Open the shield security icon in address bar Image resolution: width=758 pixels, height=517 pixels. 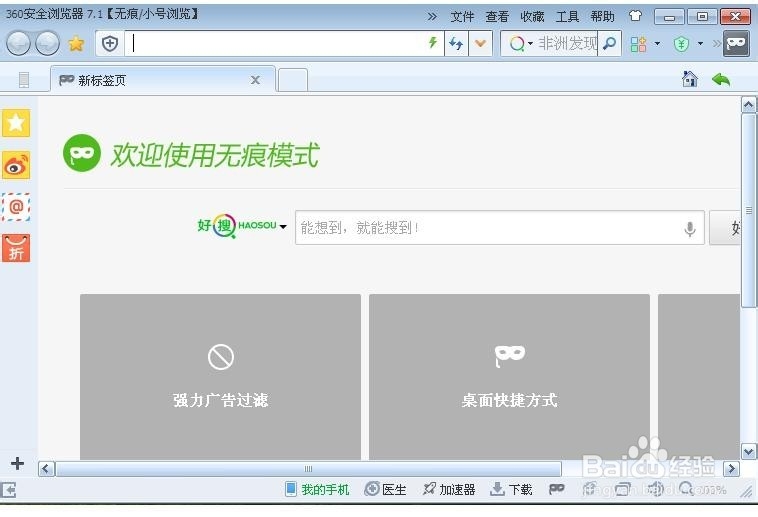110,44
